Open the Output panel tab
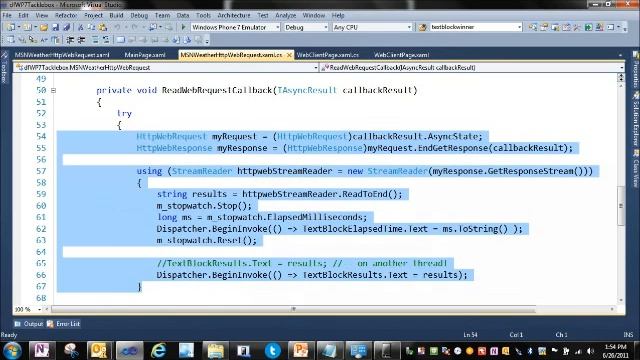Viewport: 640px width, 360px height. (x=29, y=324)
